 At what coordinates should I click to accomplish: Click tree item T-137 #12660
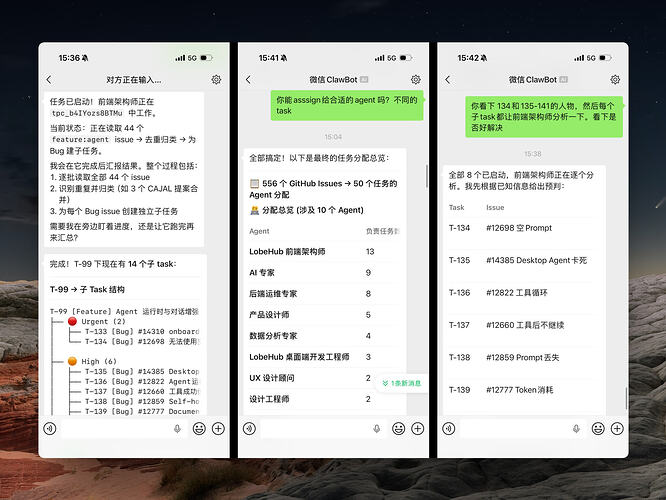click(142, 391)
